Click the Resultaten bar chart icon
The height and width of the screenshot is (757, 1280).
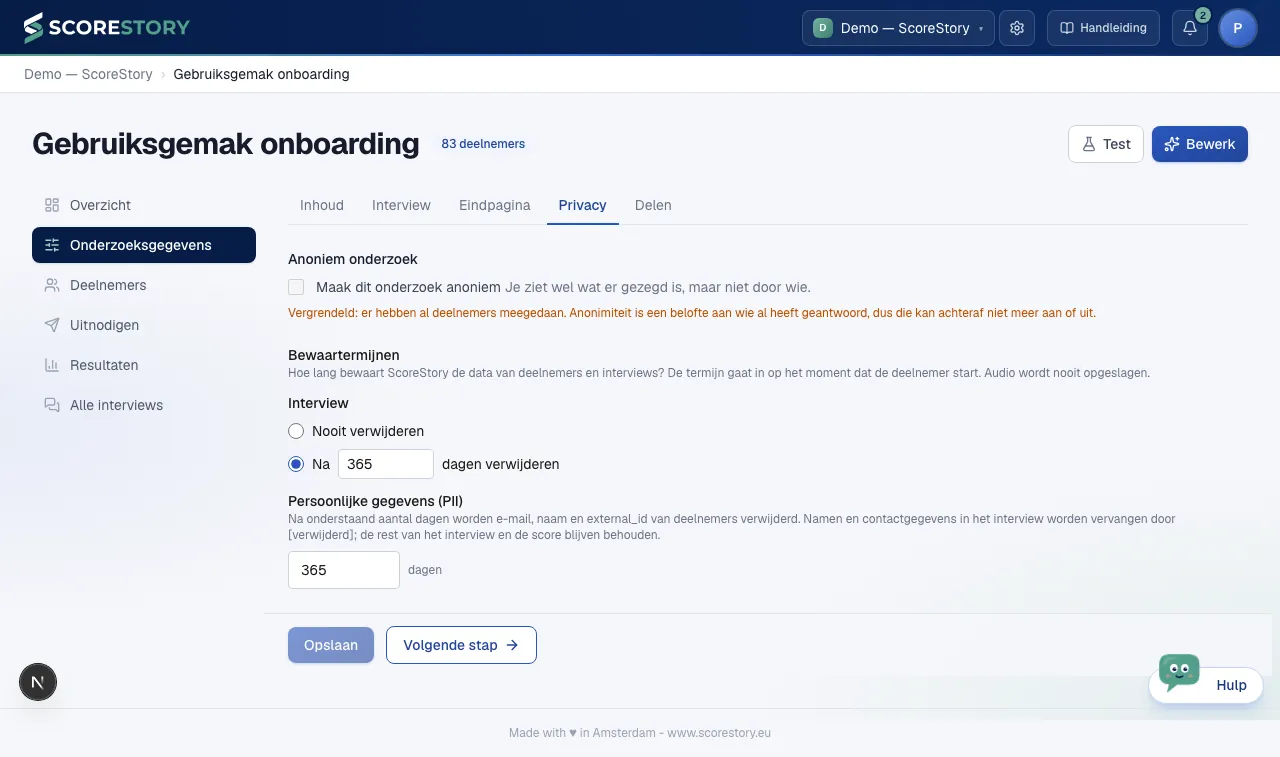pyautogui.click(x=52, y=365)
